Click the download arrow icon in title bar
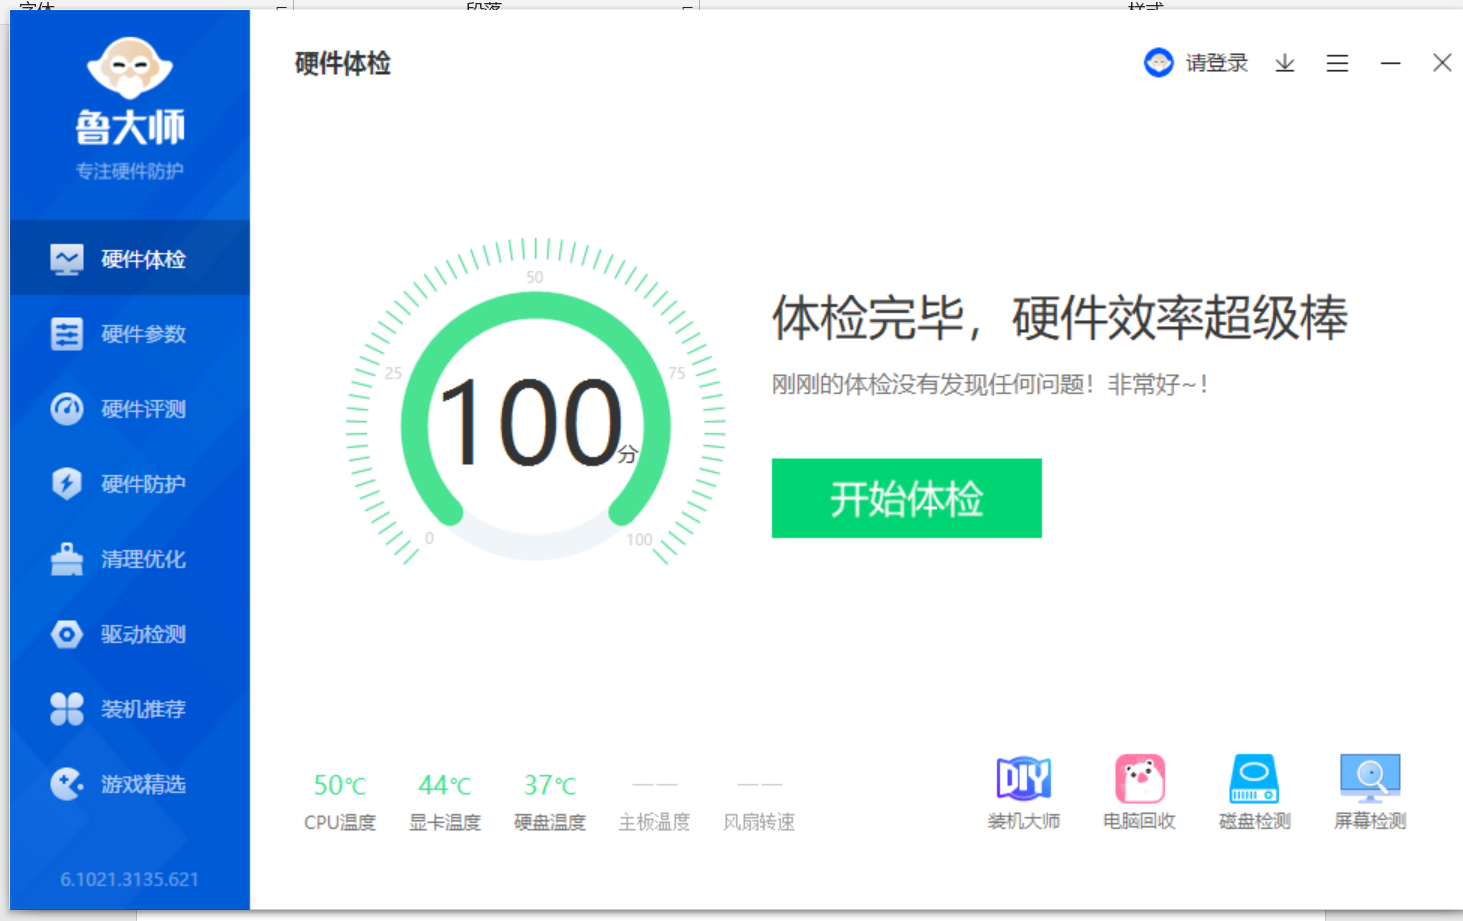This screenshot has height=921, width=1463. pos(1285,63)
